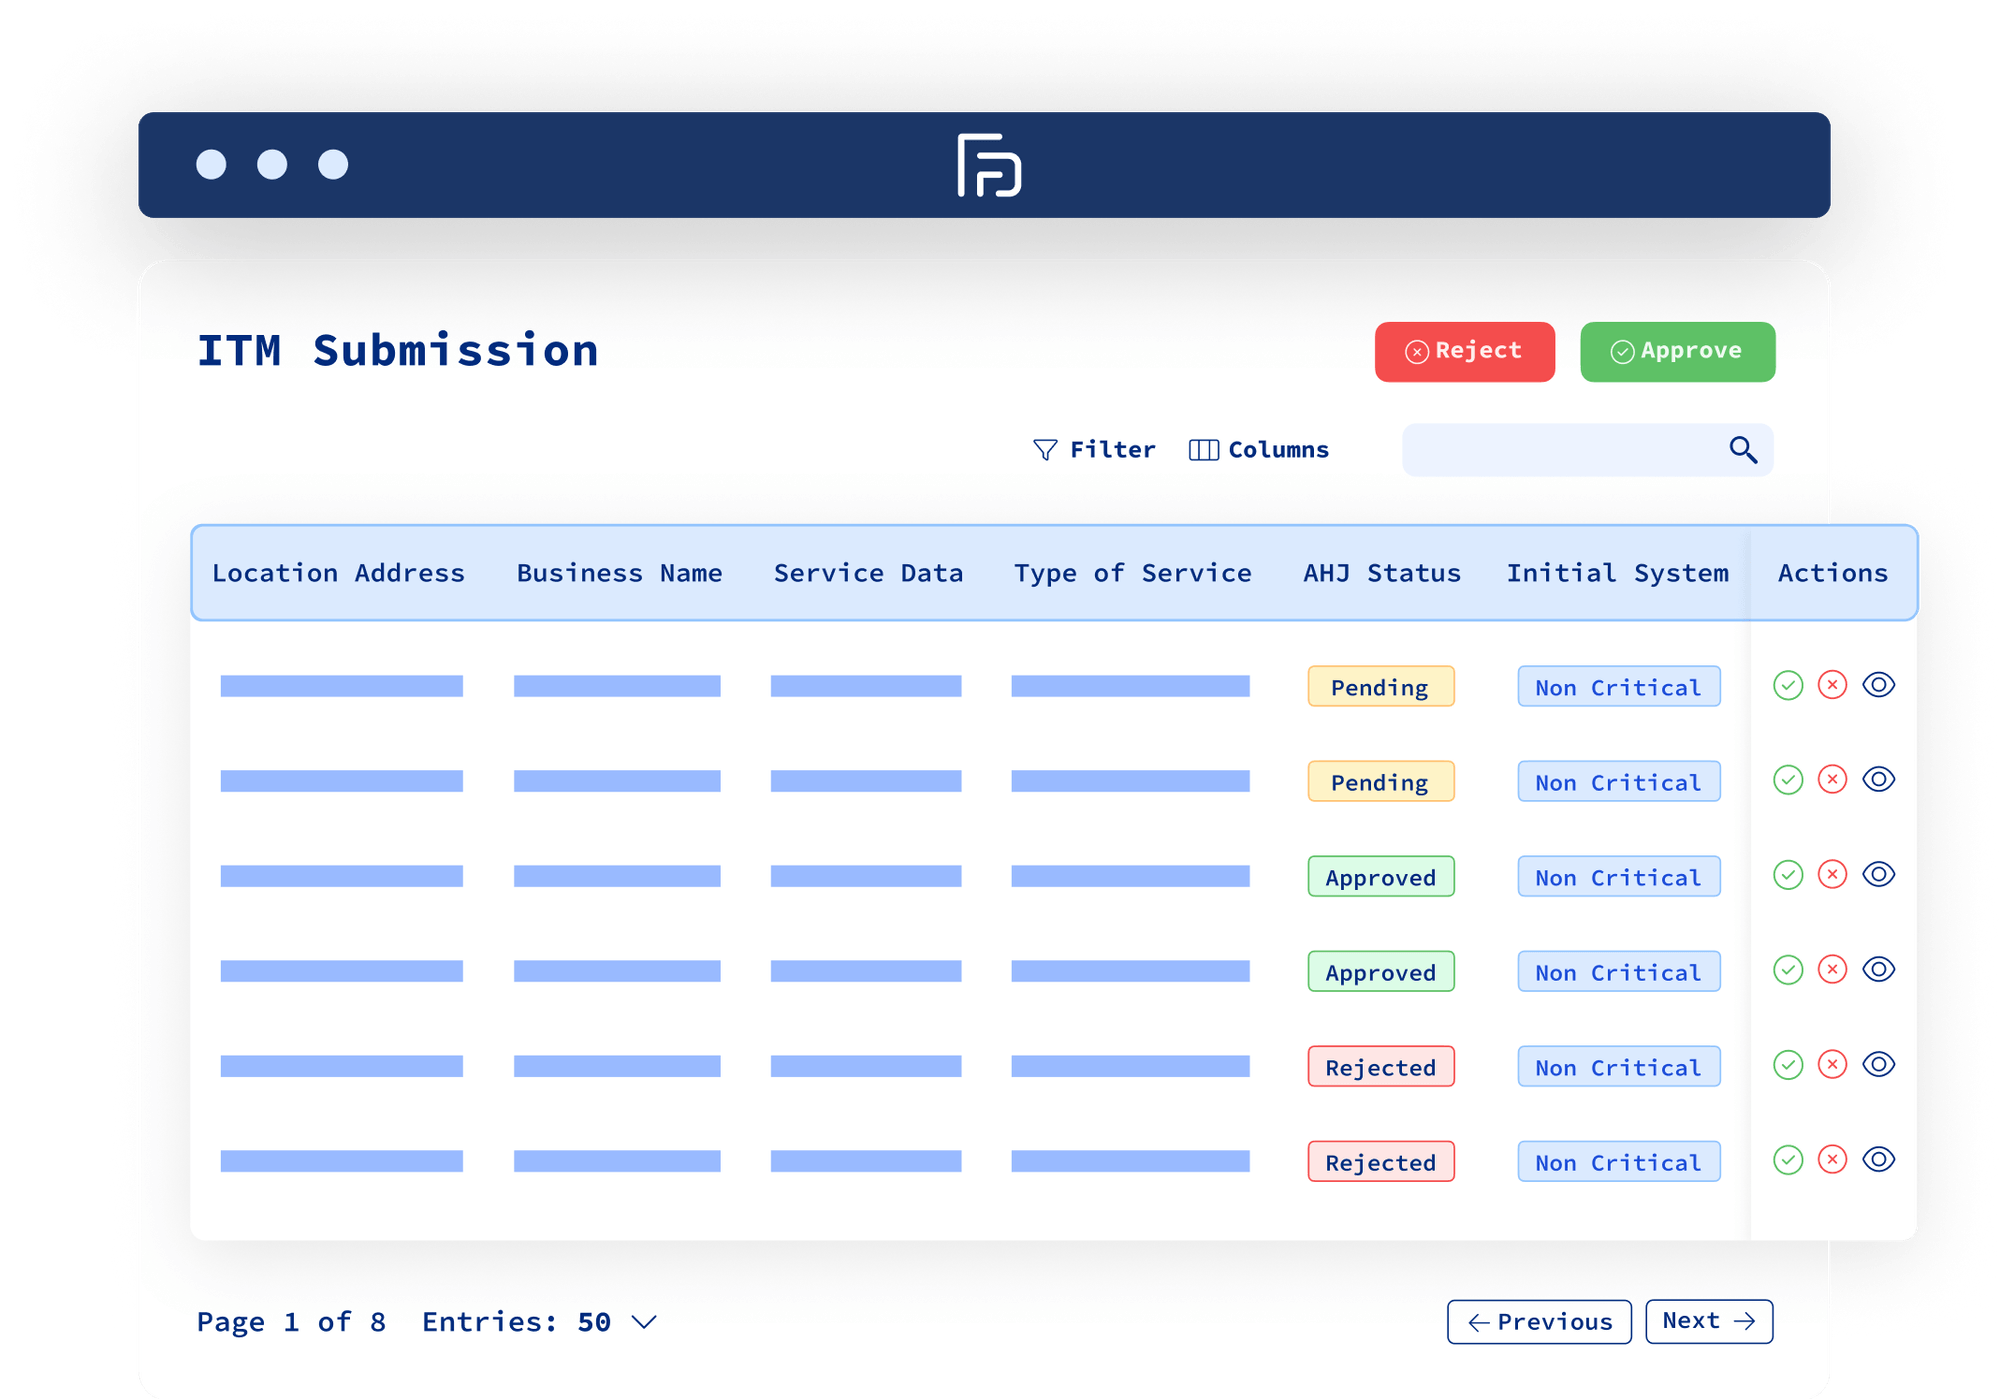
Task: Click the Location Address column header
Action: (x=338, y=573)
